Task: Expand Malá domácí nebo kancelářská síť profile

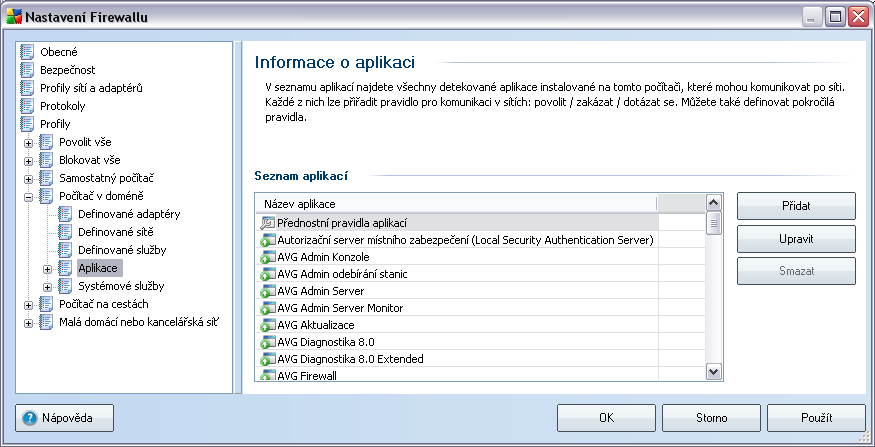Action: click(x=28, y=323)
